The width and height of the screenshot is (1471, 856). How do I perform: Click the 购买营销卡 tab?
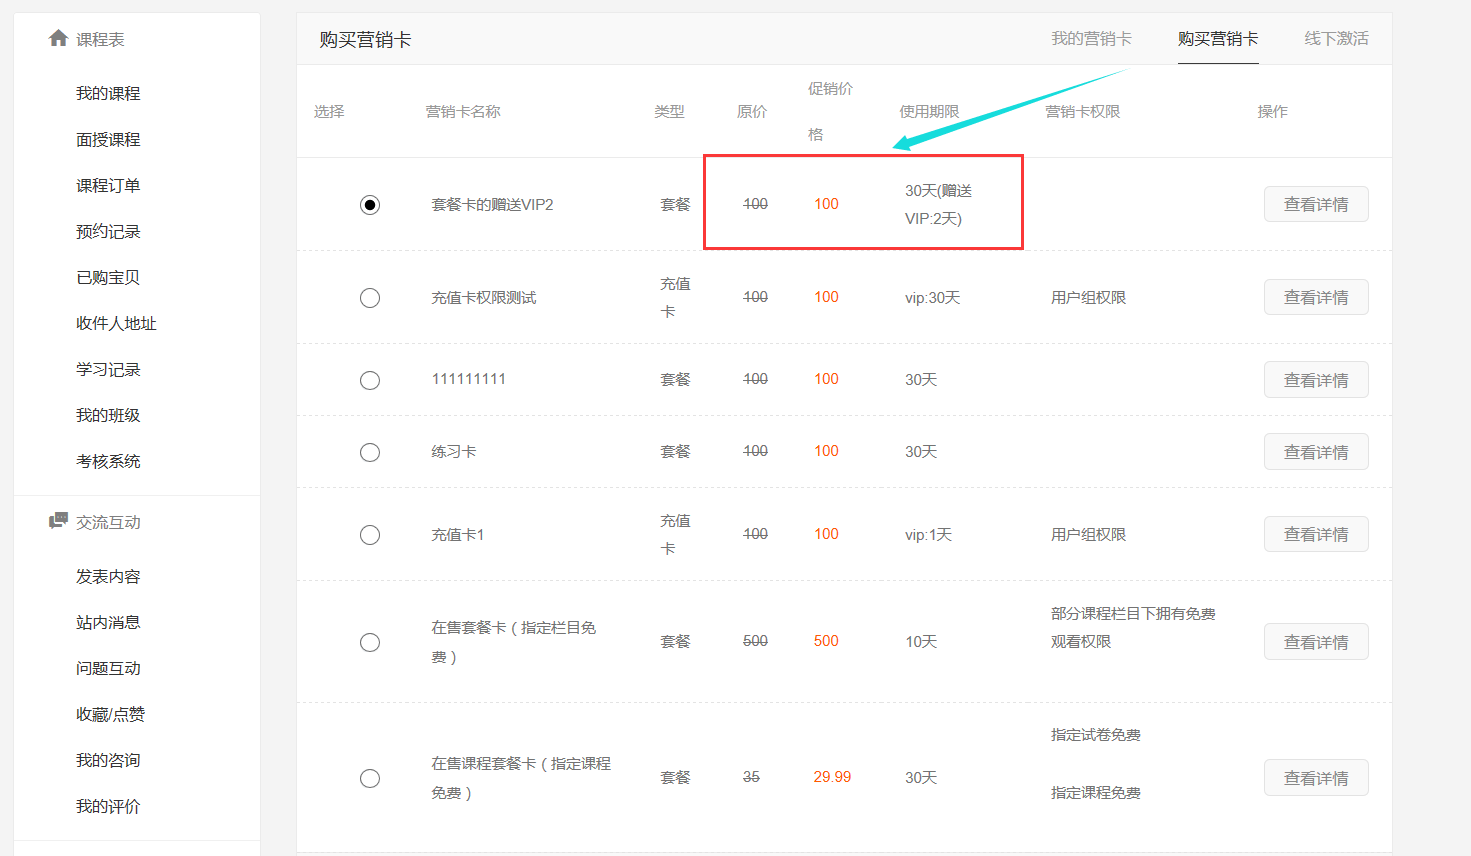[x=1217, y=39]
